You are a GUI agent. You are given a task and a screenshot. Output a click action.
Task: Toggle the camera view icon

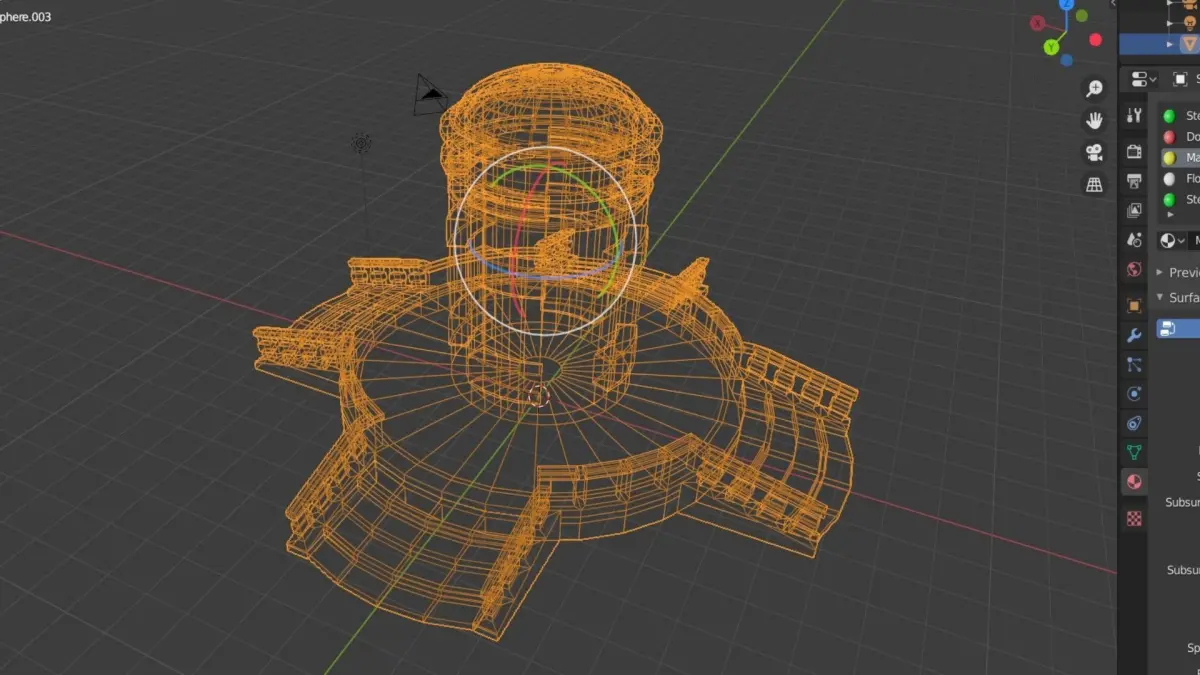(1095, 152)
